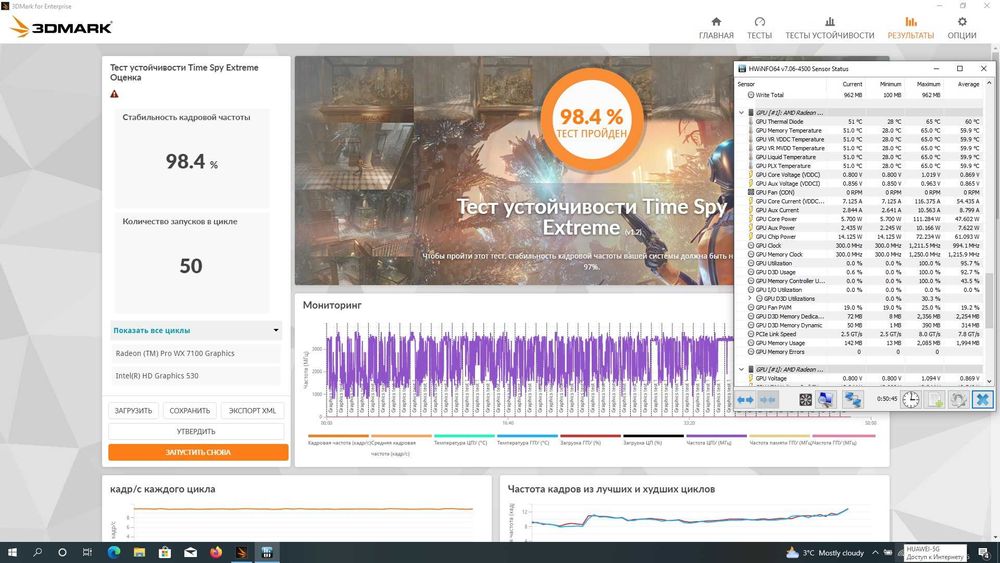Click the Экспорт XML button

(x=253, y=411)
